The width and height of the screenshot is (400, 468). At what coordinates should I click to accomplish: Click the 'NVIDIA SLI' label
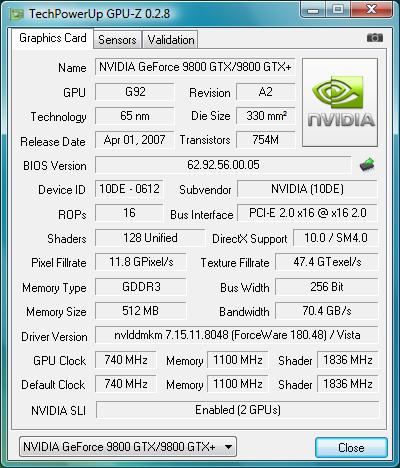tap(58, 411)
